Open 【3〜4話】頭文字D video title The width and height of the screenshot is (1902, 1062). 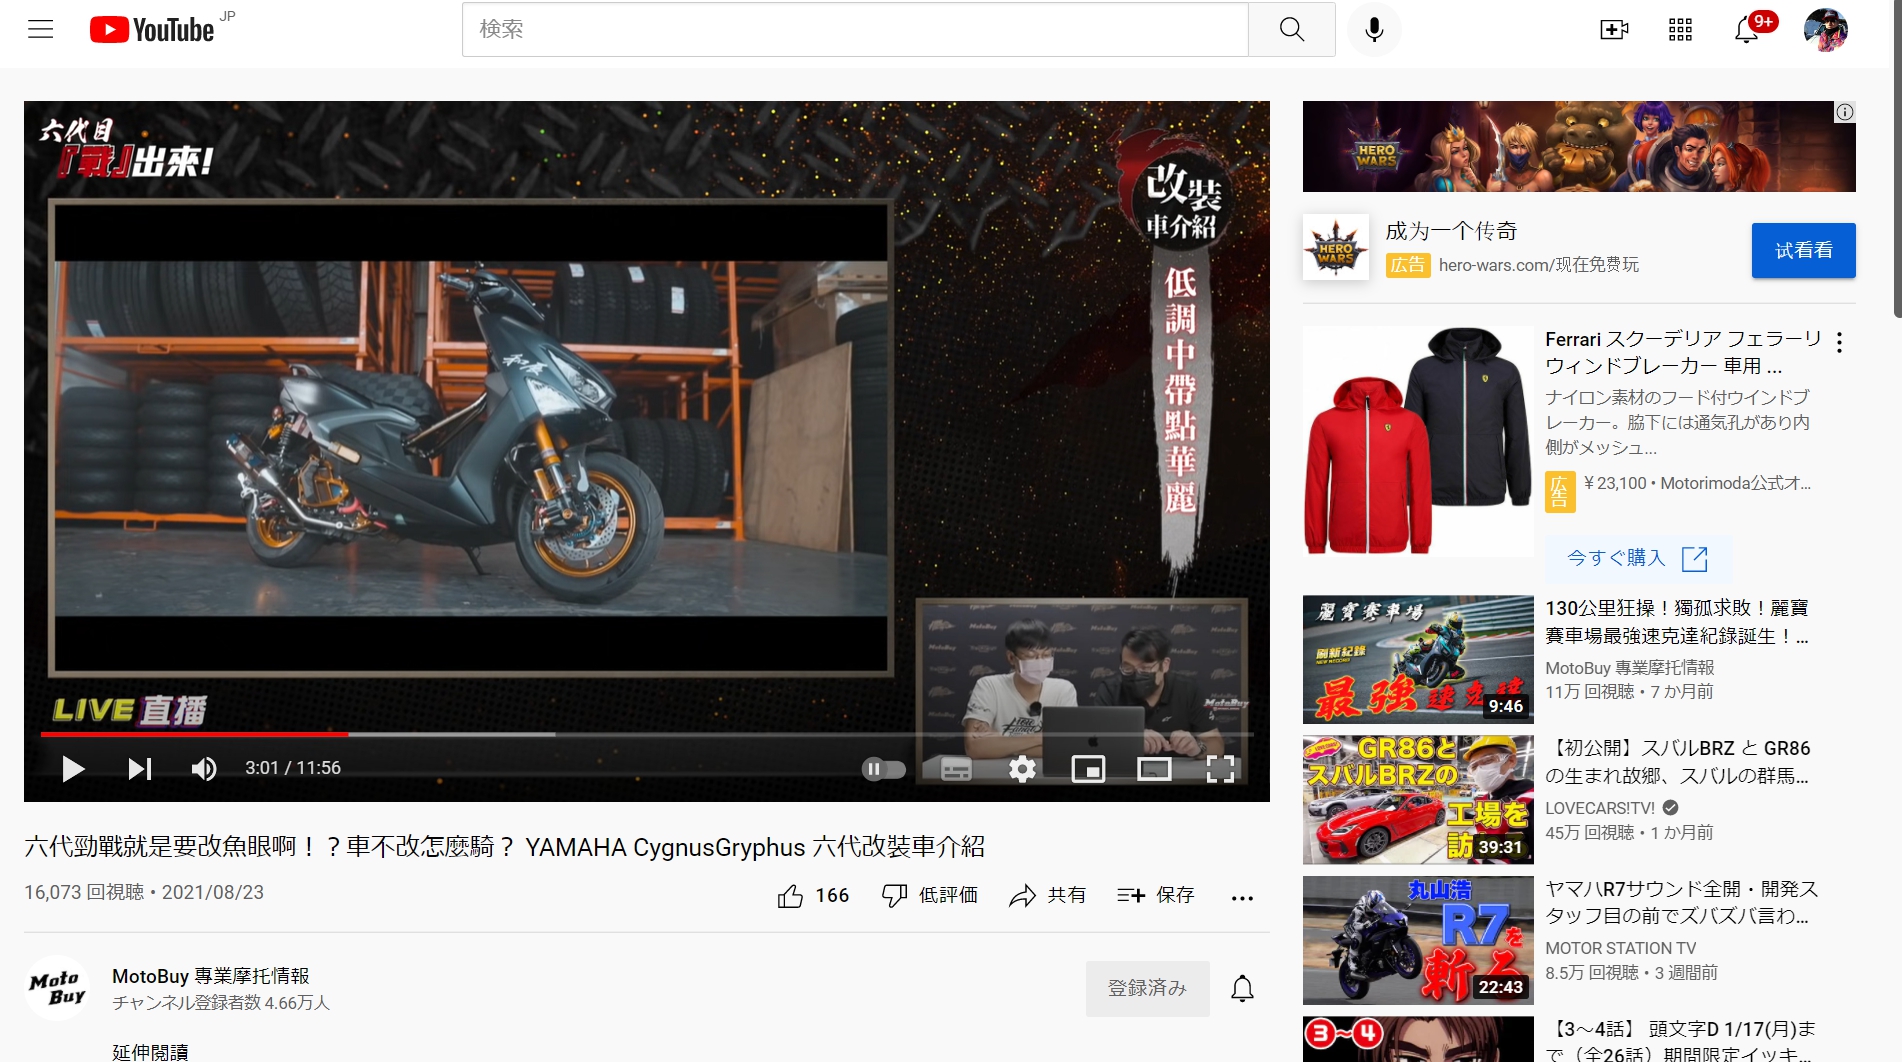pos(1680,1040)
